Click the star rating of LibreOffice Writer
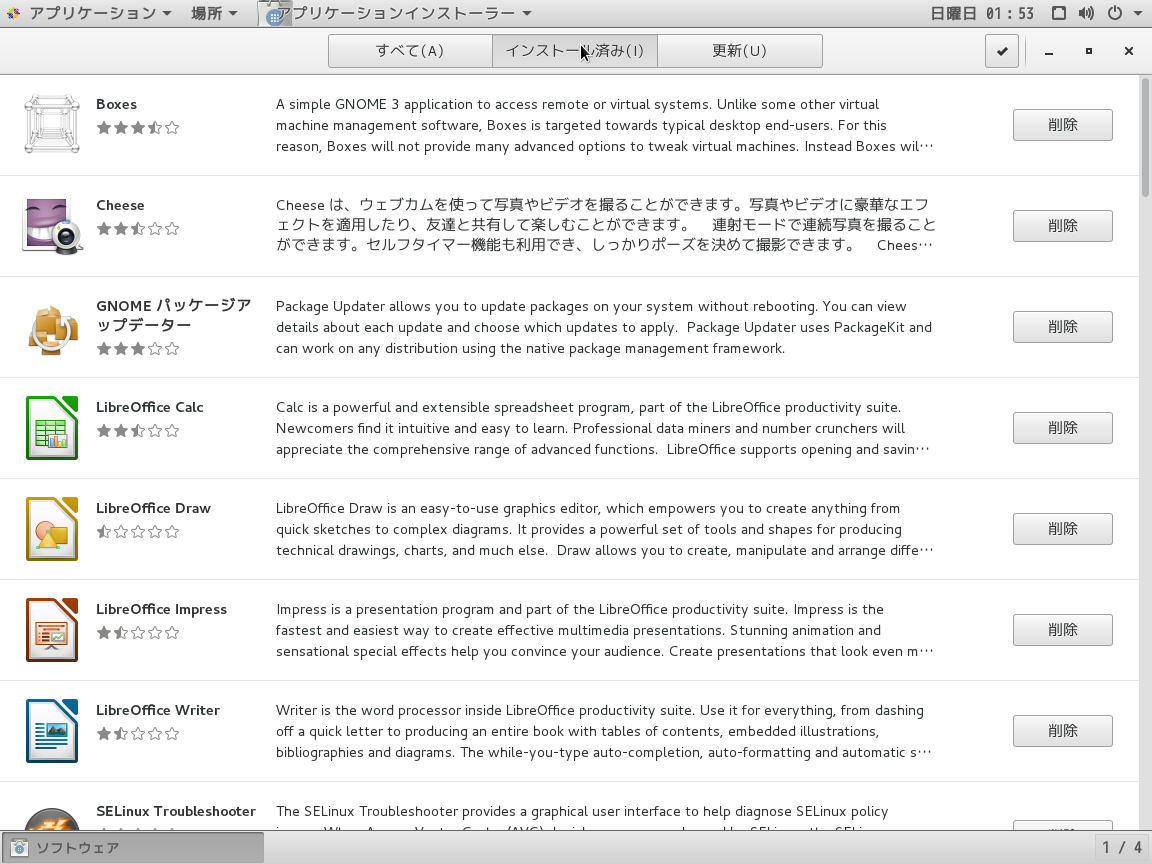The height and width of the screenshot is (864, 1152). click(x=137, y=733)
